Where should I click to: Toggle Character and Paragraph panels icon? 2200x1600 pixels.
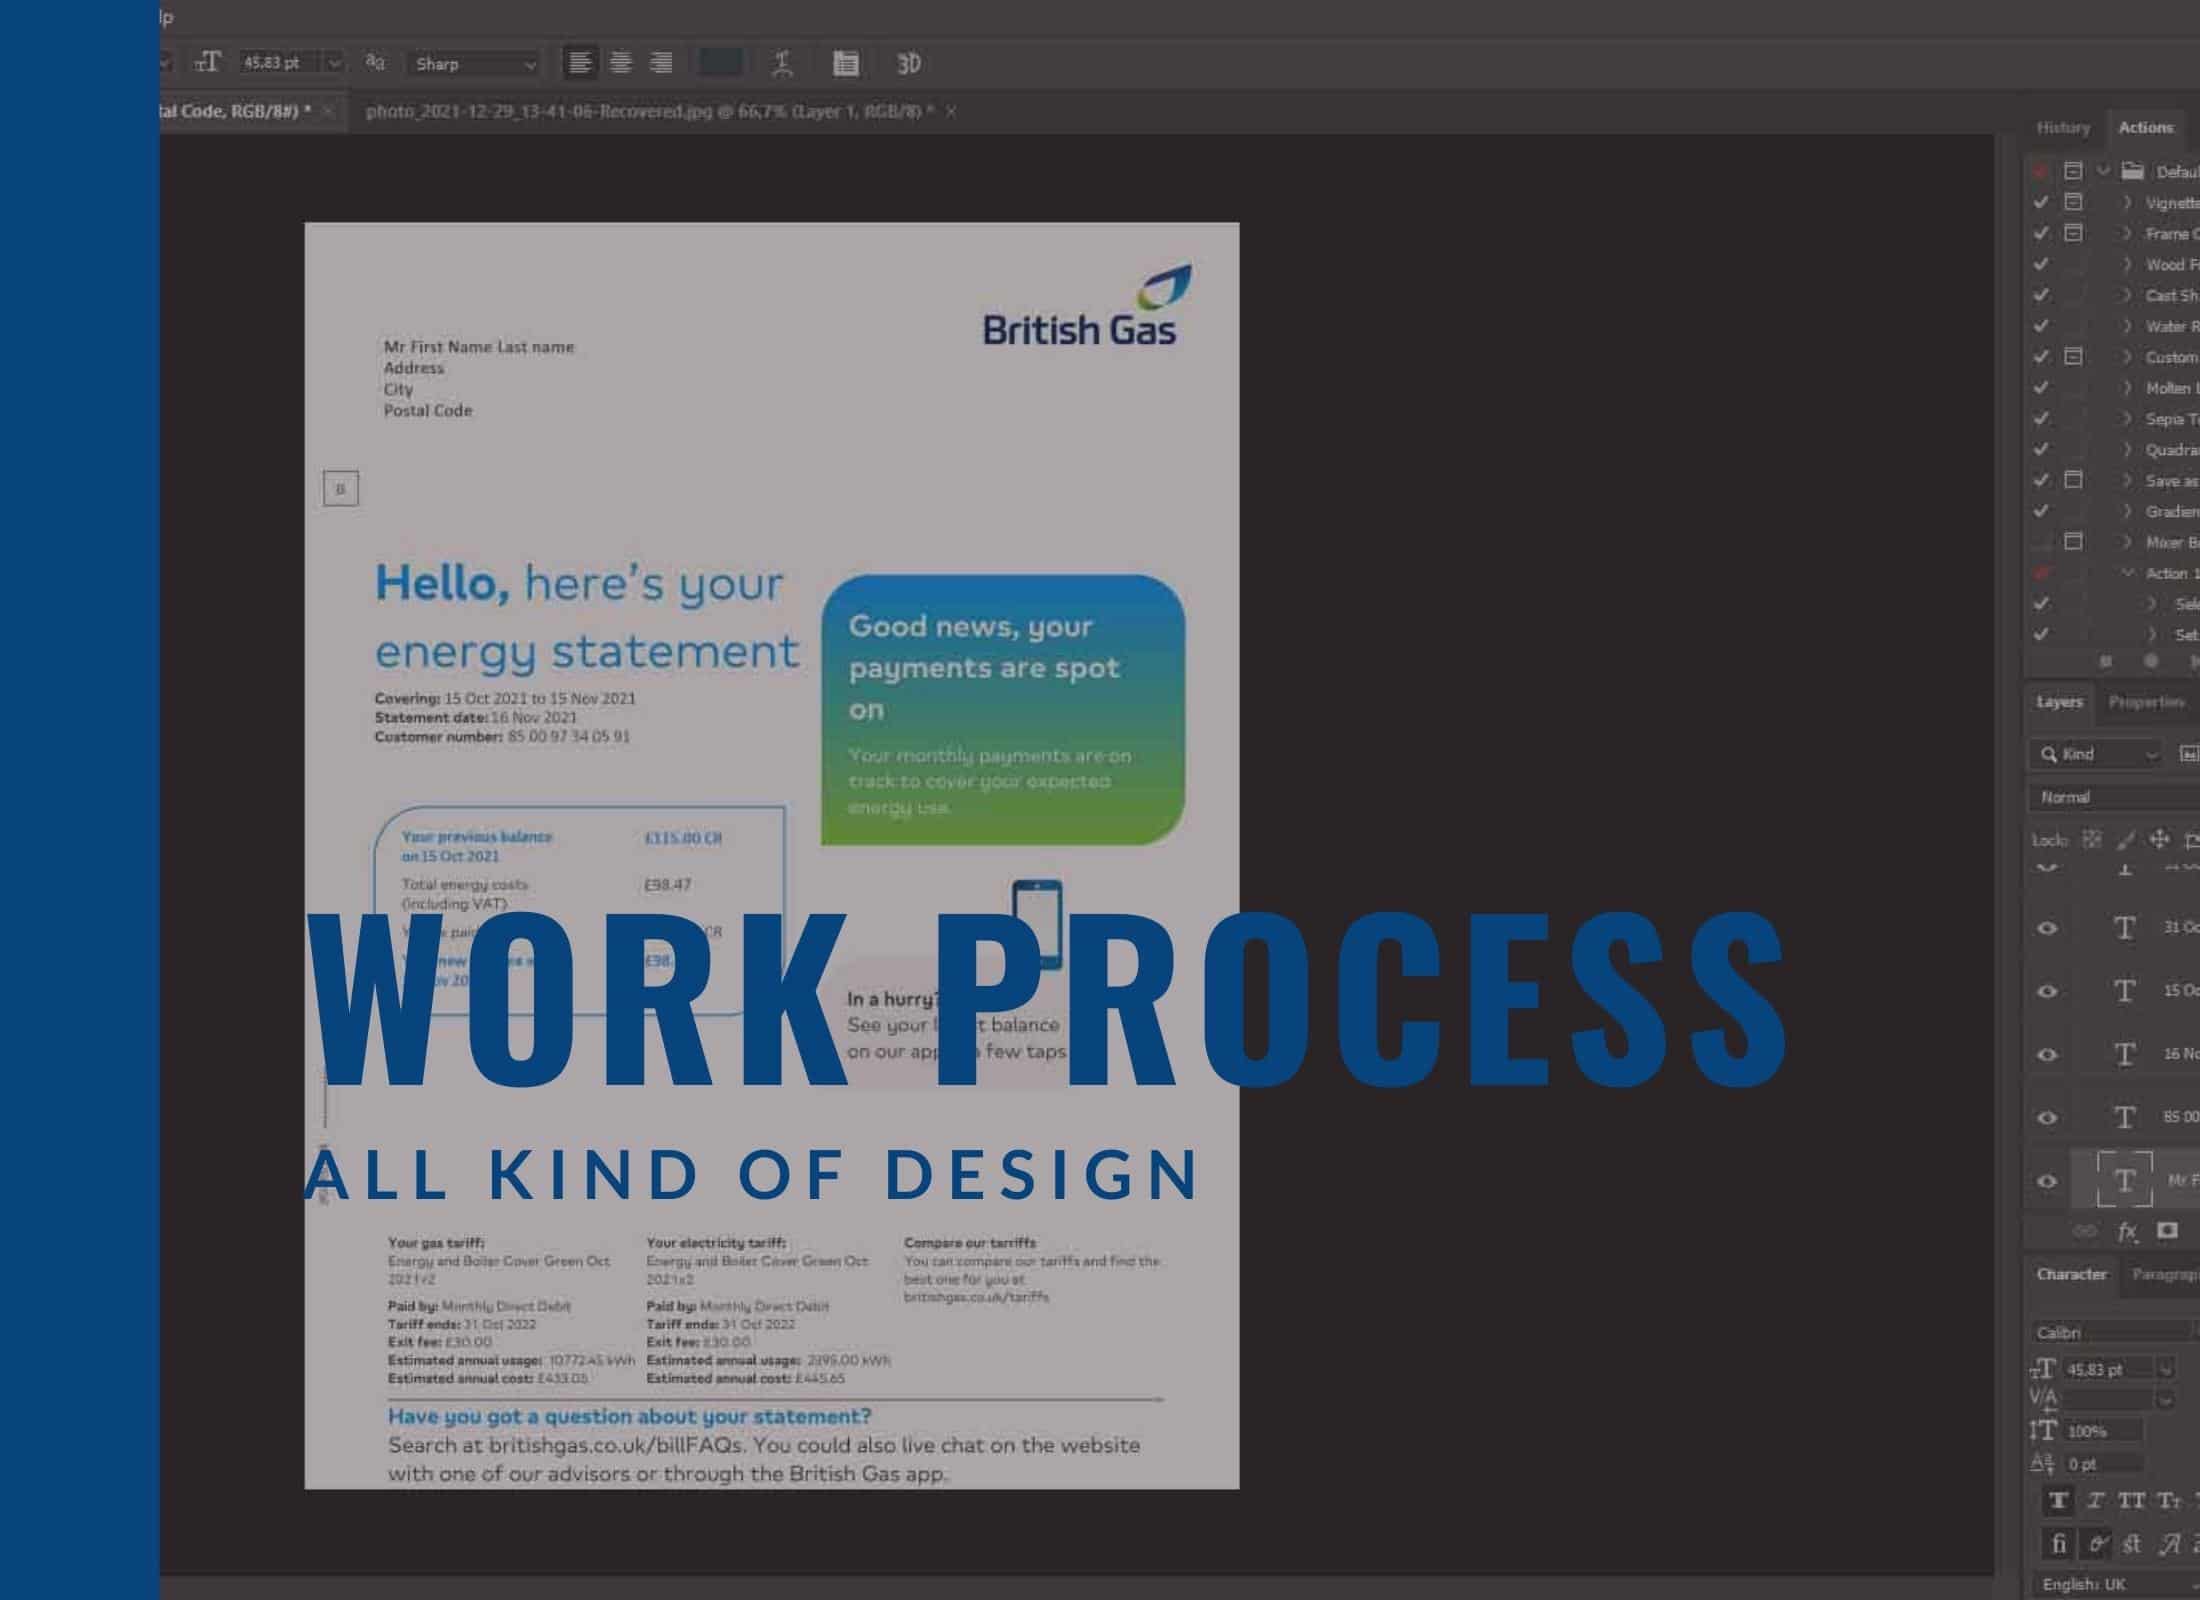pos(846,64)
